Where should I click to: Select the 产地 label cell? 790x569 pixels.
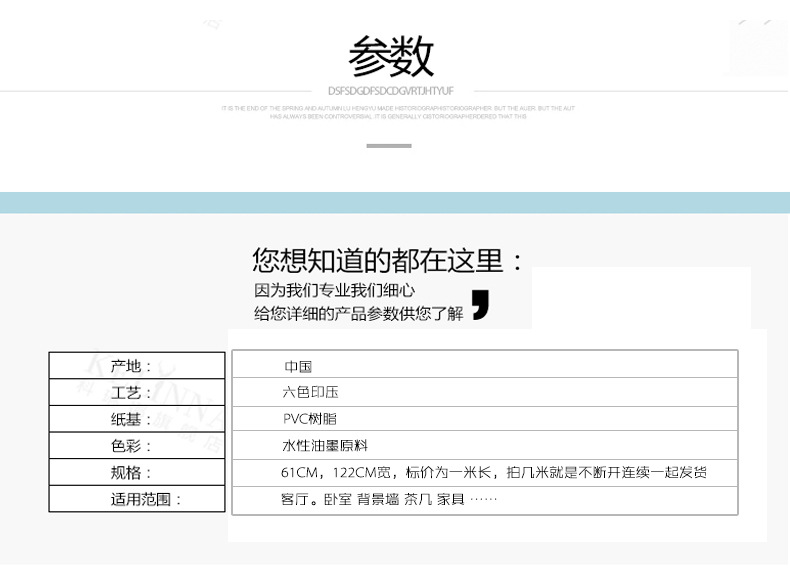coord(137,365)
